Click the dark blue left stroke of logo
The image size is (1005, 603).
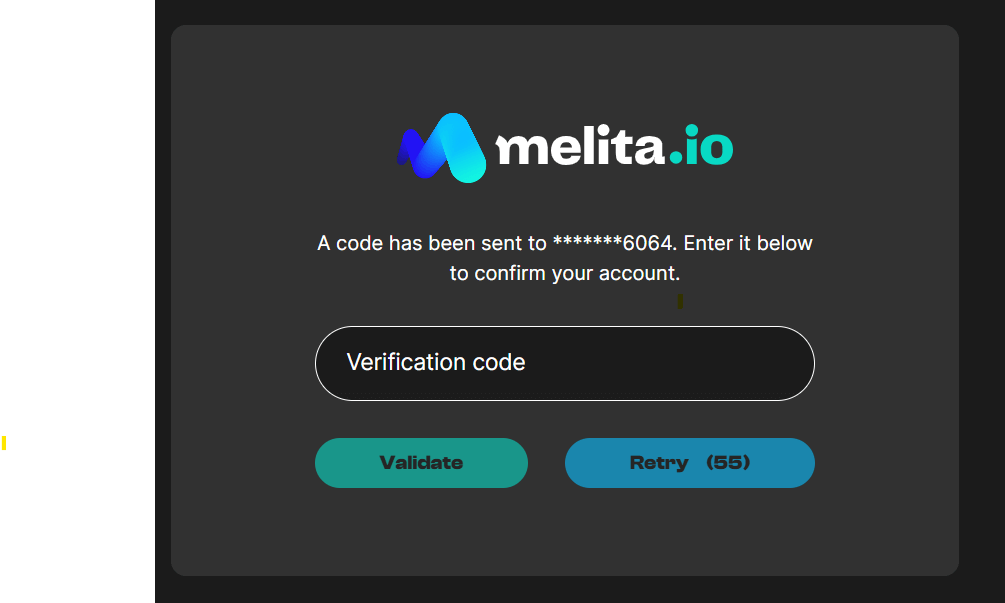[410, 148]
